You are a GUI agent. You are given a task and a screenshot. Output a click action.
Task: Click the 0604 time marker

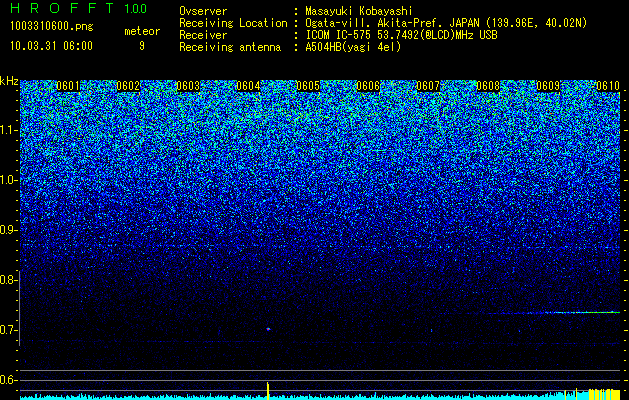point(248,86)
